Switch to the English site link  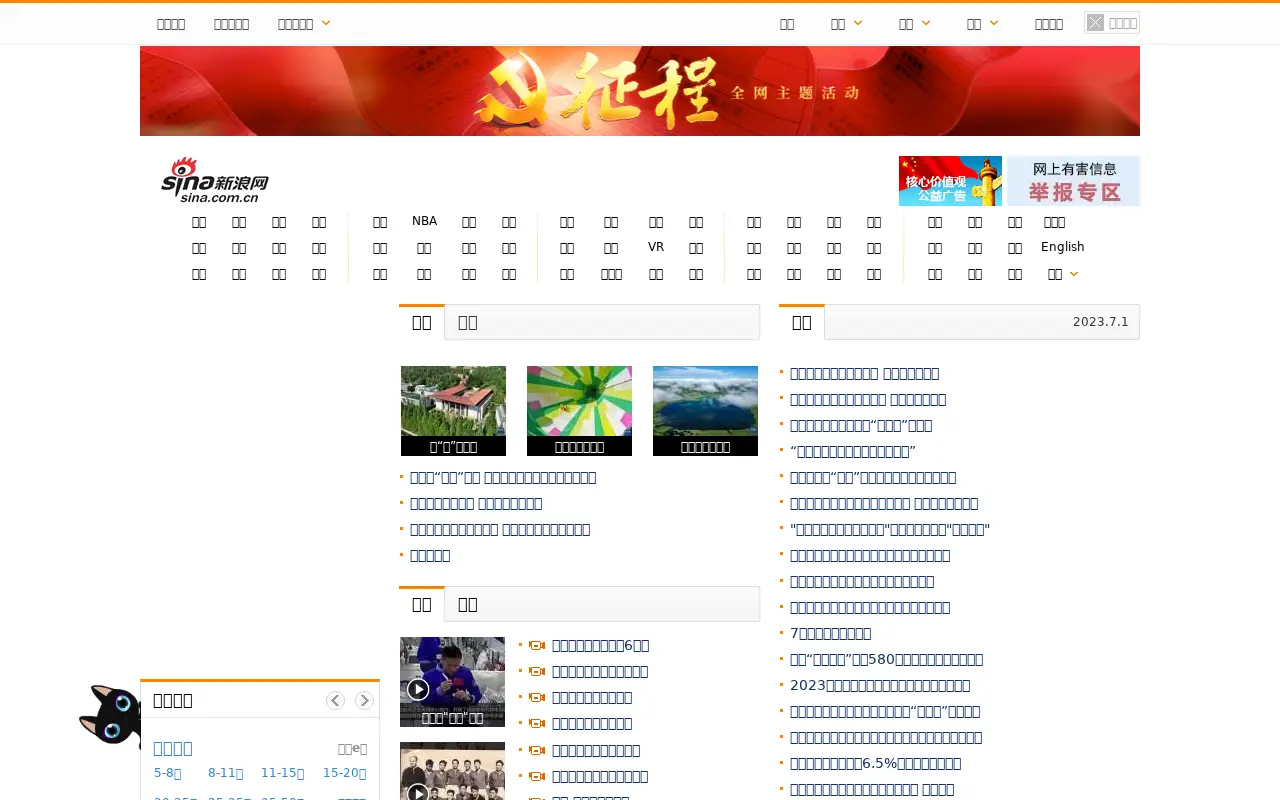pyautogui.click(x=1062, y=247)
